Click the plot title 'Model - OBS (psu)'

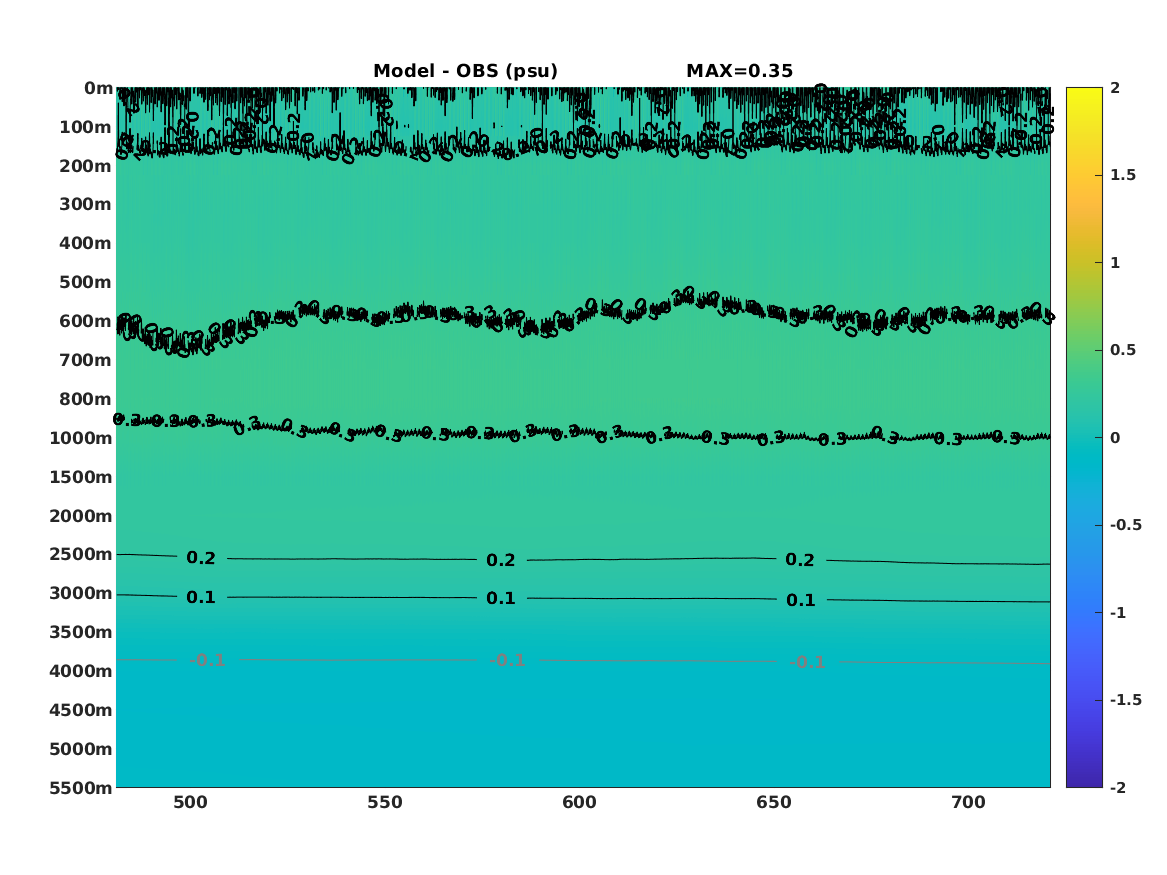[465, 71]
